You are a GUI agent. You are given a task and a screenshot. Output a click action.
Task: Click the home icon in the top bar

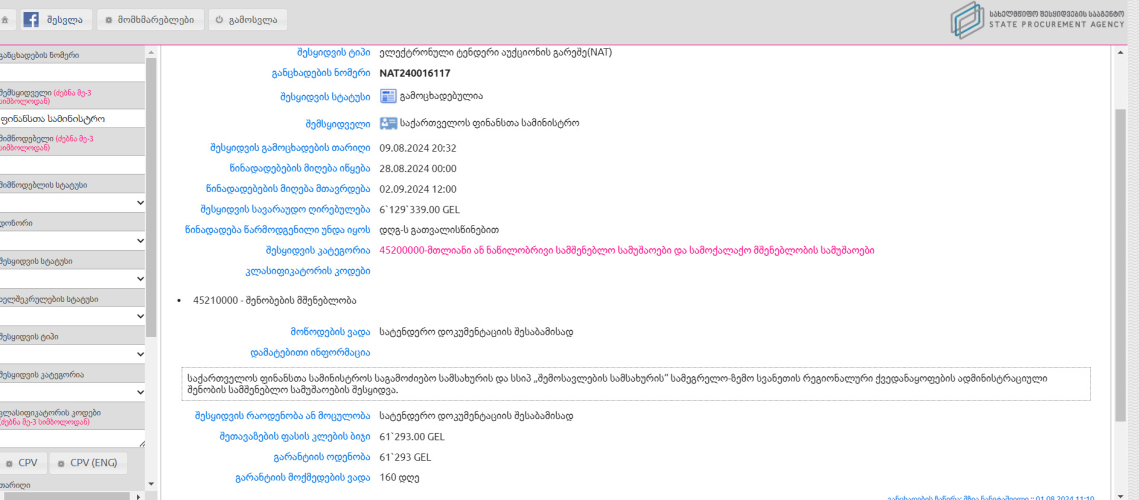pyautogui.click(x=5, y=19)
